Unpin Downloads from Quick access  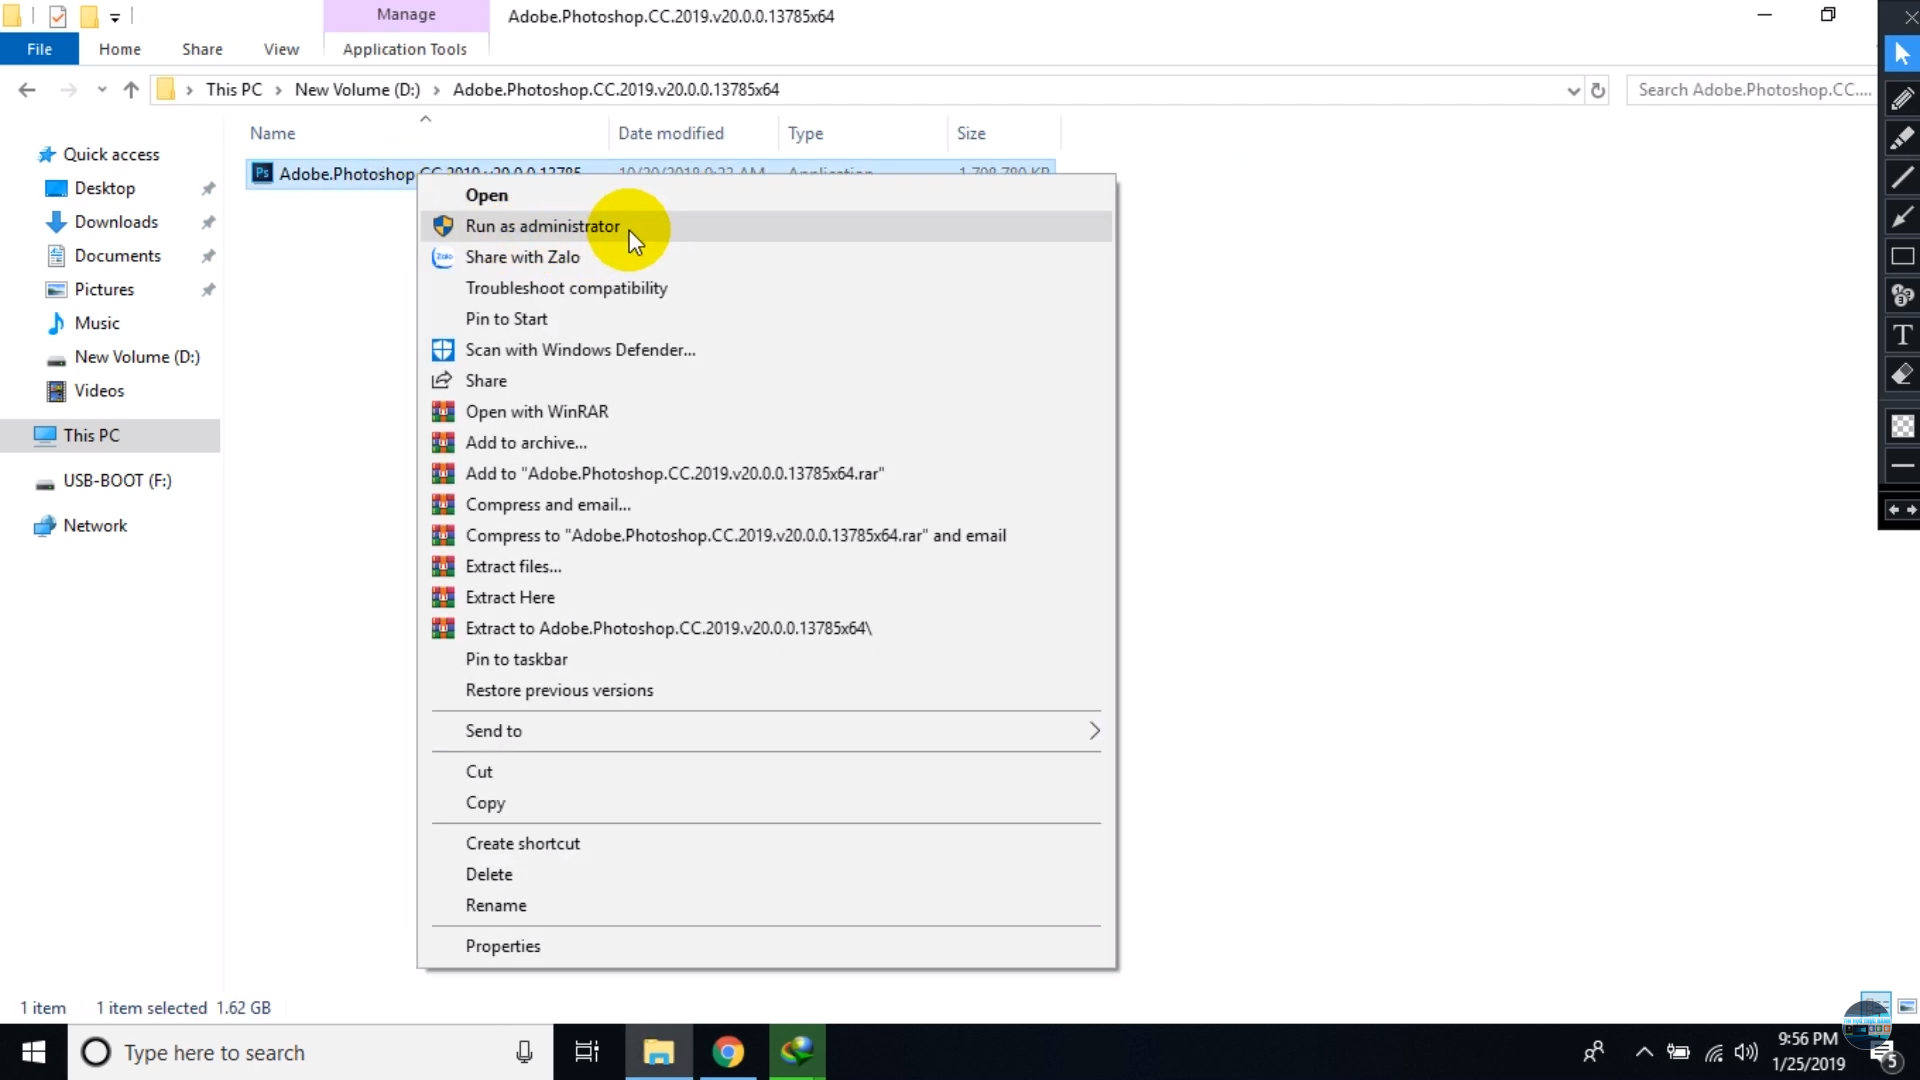[x=209, y=222]
